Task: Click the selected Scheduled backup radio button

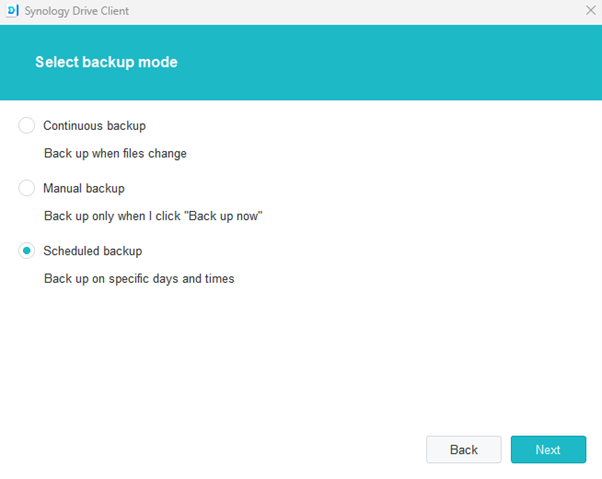Action: [x=27, y=250]
